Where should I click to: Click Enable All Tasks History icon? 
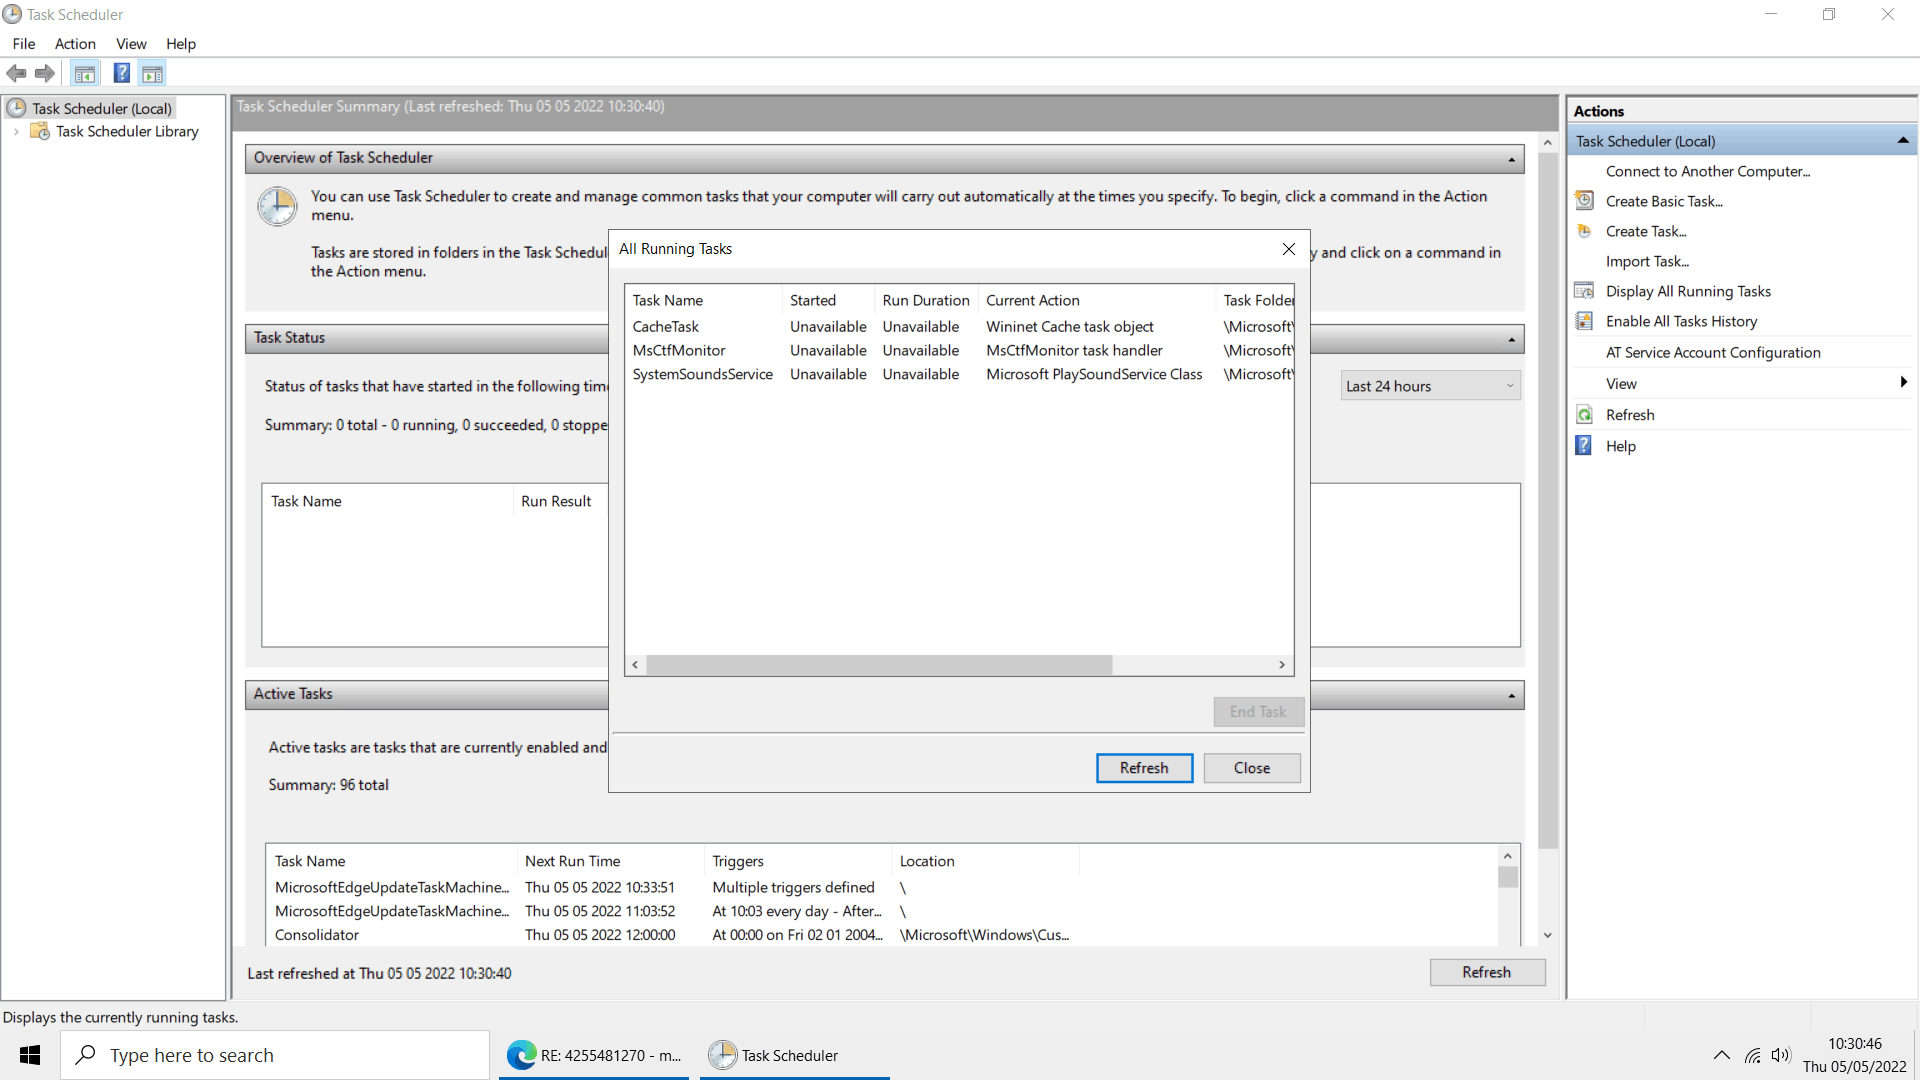click(1584, 321)
